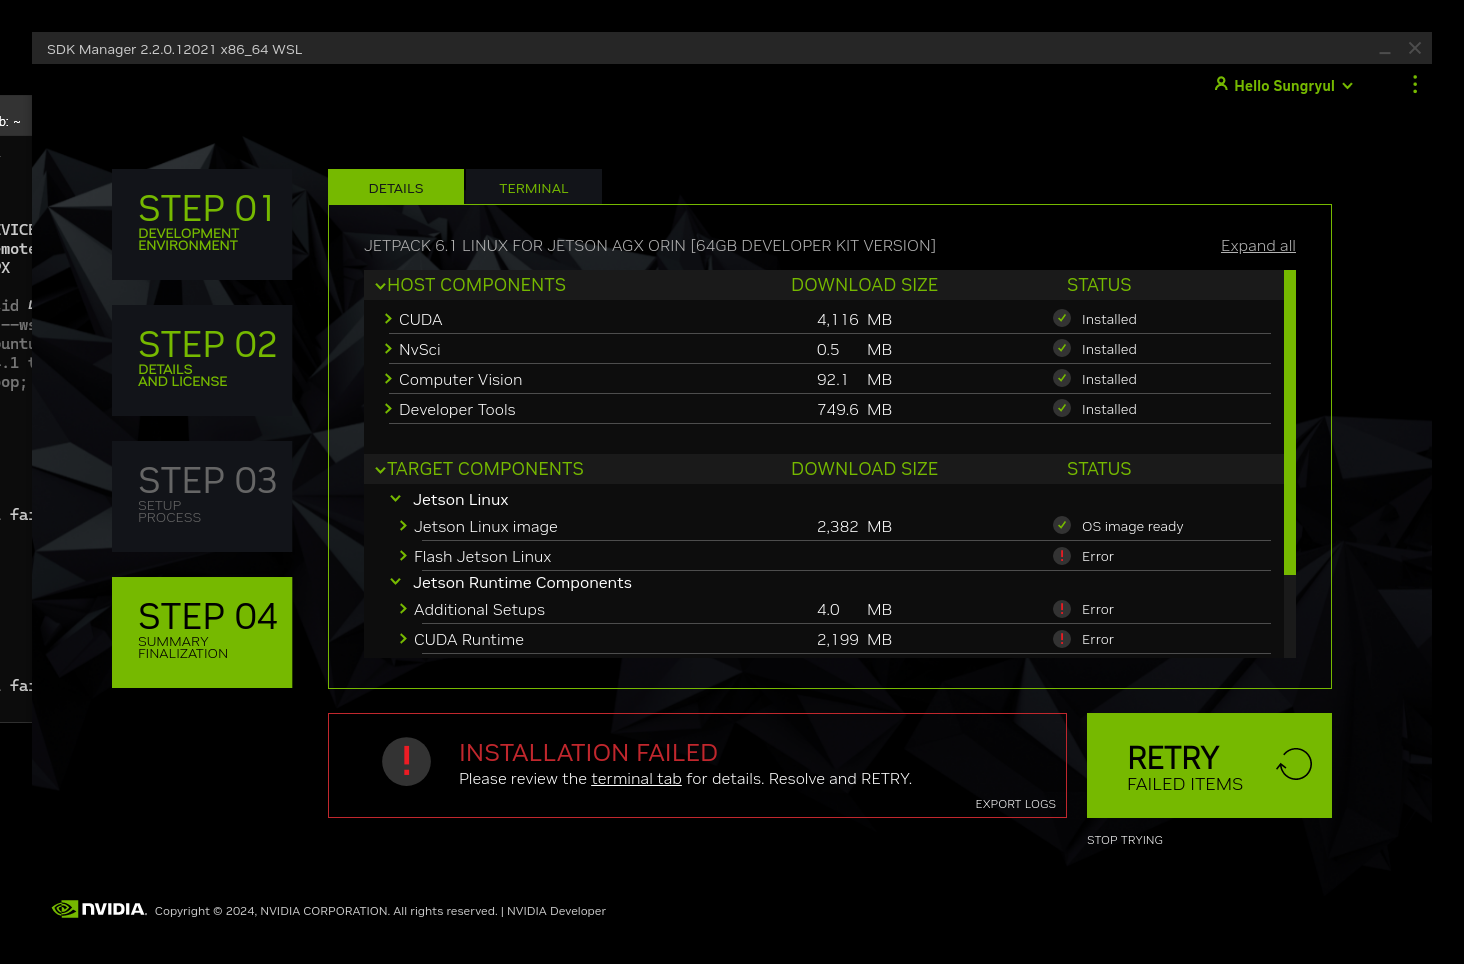Go to Step 04 Summary Finalization
Screen dimensions: 1464x964
[x=202, y=632]
